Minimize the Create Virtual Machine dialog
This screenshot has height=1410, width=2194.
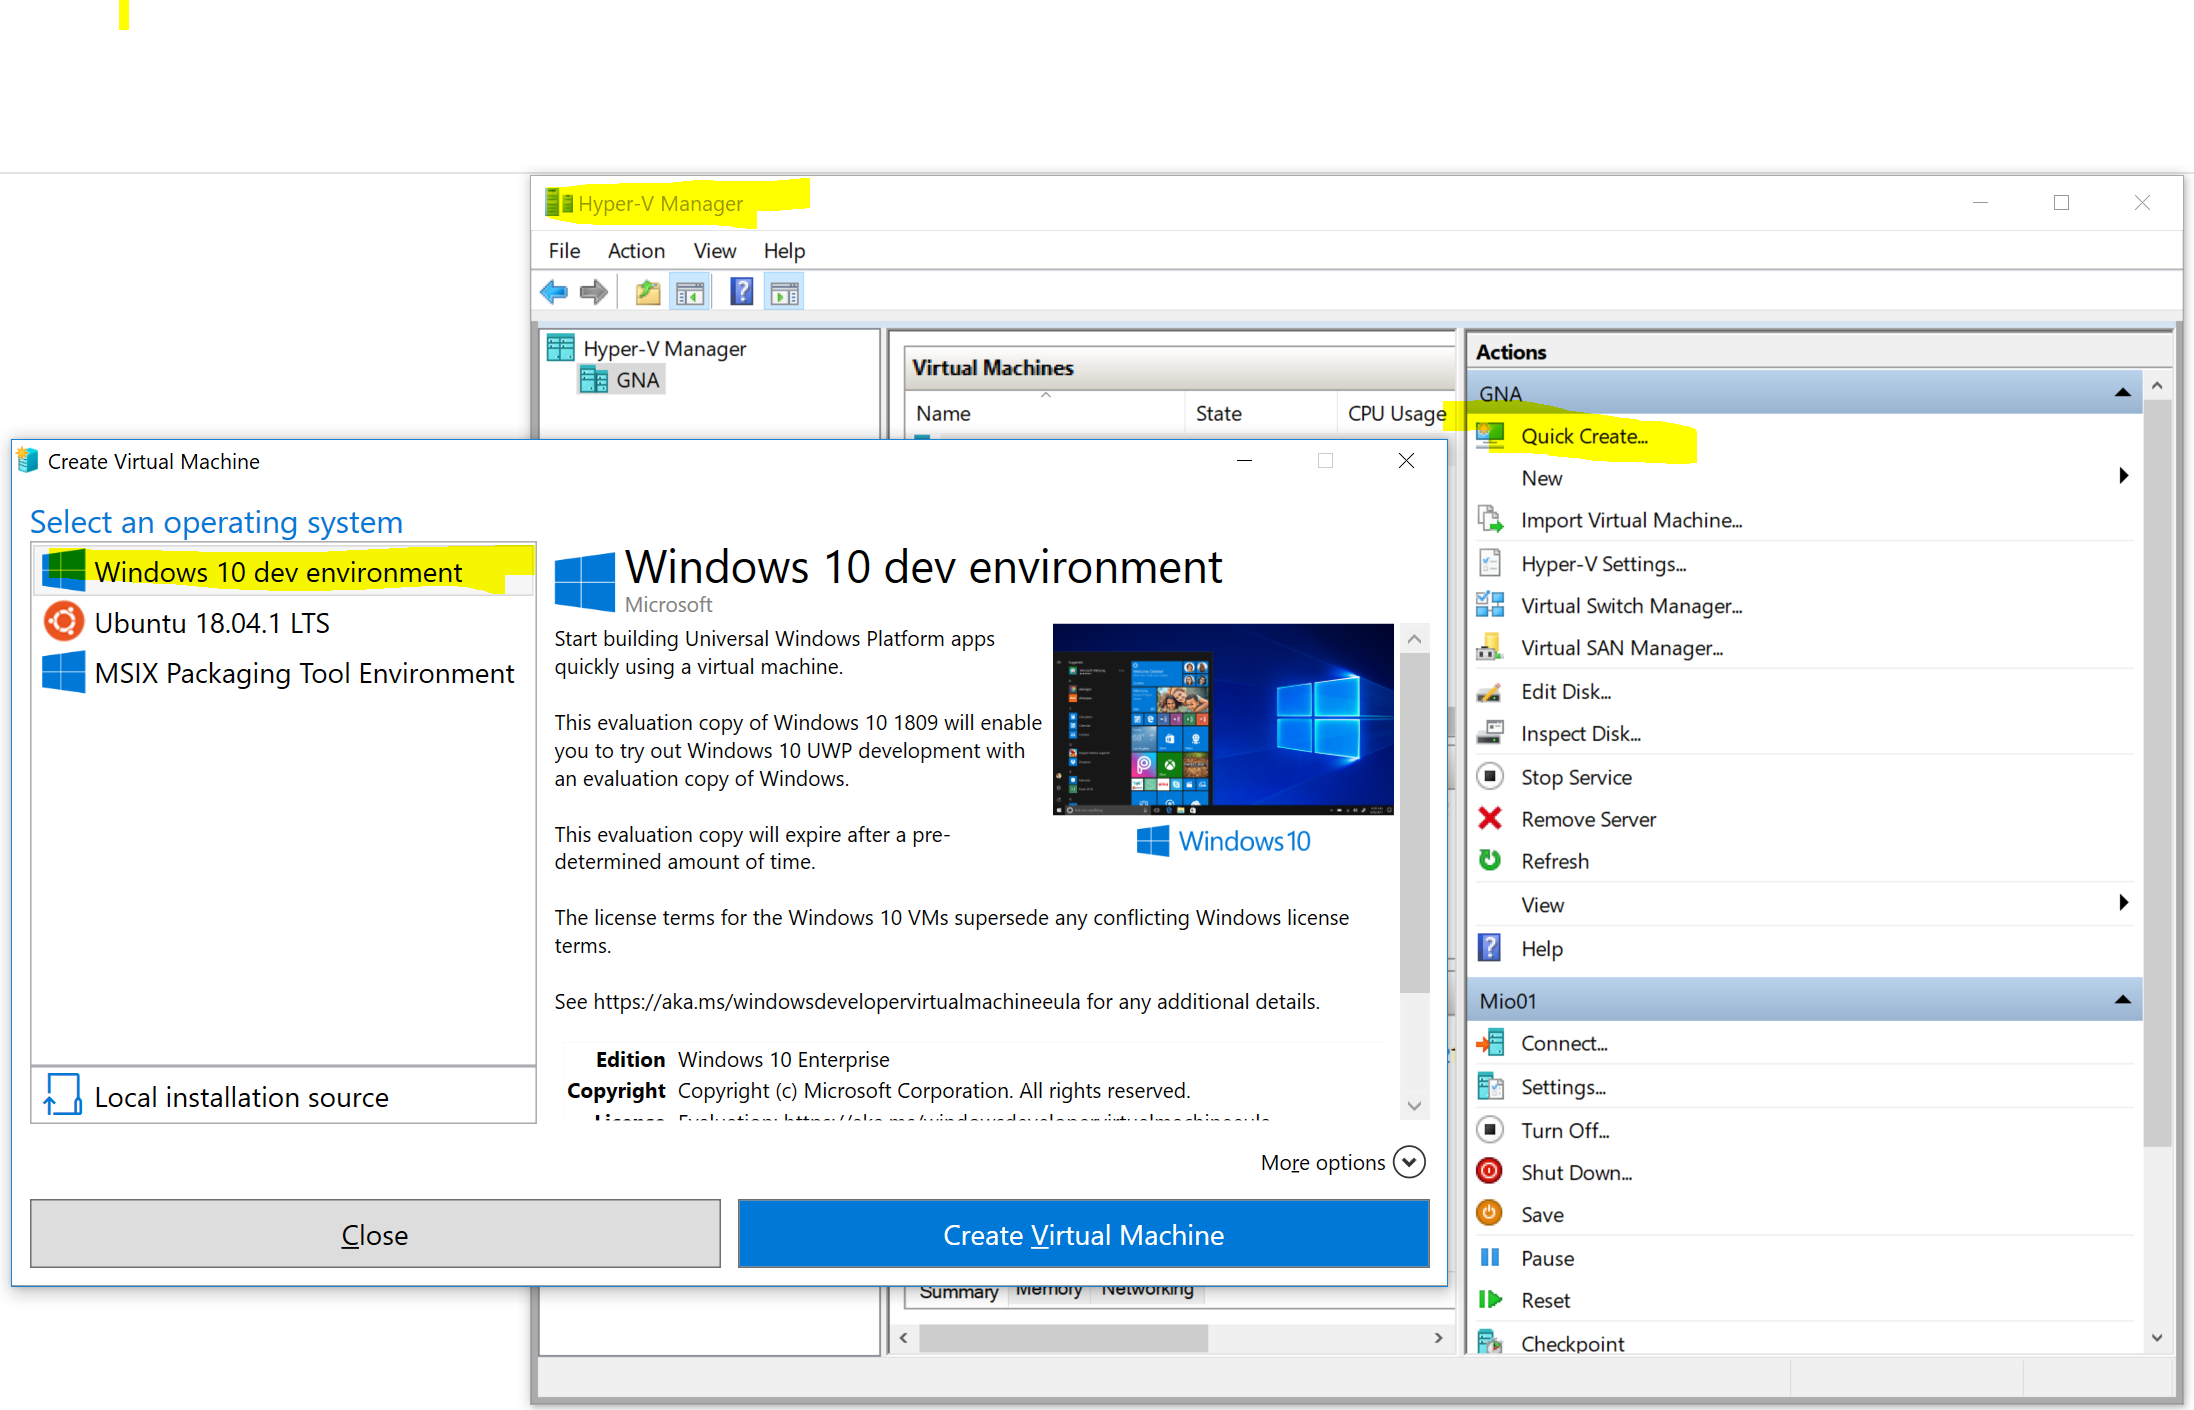[x=1244, y=460]
